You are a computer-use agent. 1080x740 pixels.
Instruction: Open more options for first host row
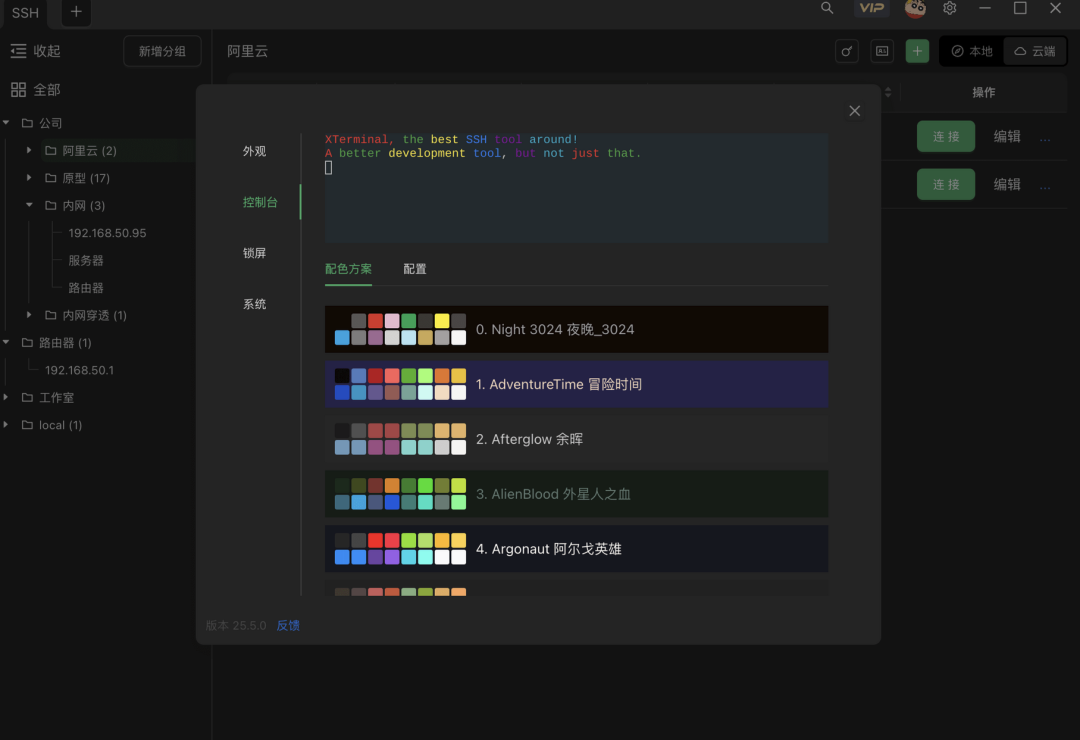[1045, 138]
